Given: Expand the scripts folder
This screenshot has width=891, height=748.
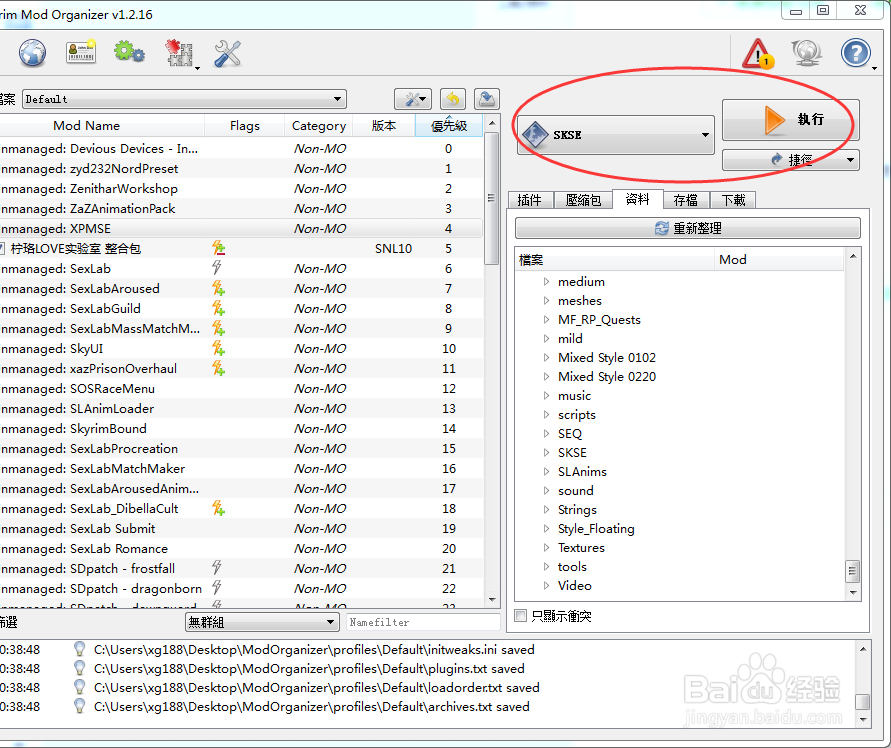Looking at the screenshot, I should [546, 414].
